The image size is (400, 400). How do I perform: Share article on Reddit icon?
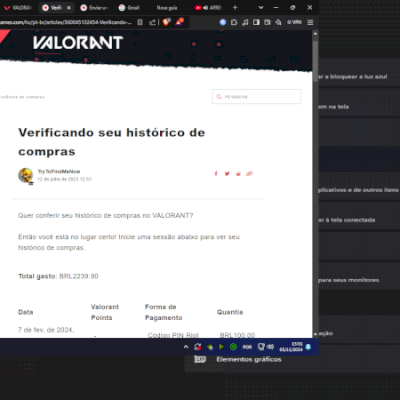point(238,174)
